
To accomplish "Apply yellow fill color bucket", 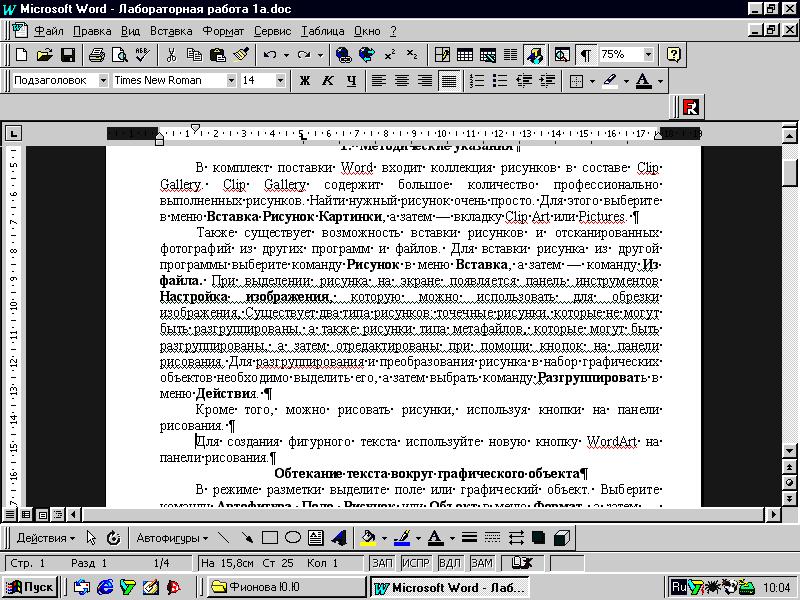I will tap(368, 538).
